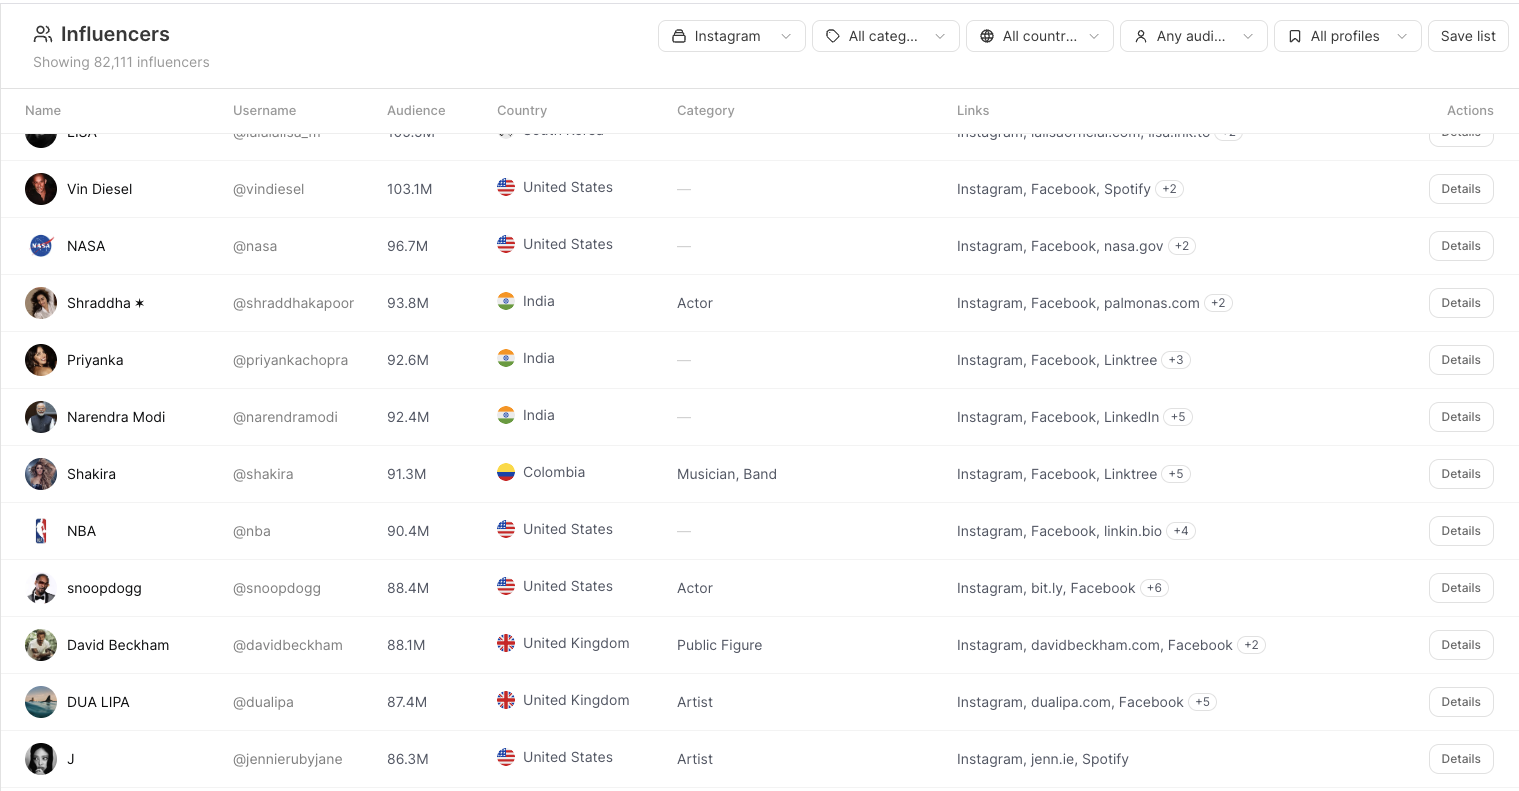Click snoopdogg's profile avatar
The height and width of the screenshot is (791, 1519).
41,588
